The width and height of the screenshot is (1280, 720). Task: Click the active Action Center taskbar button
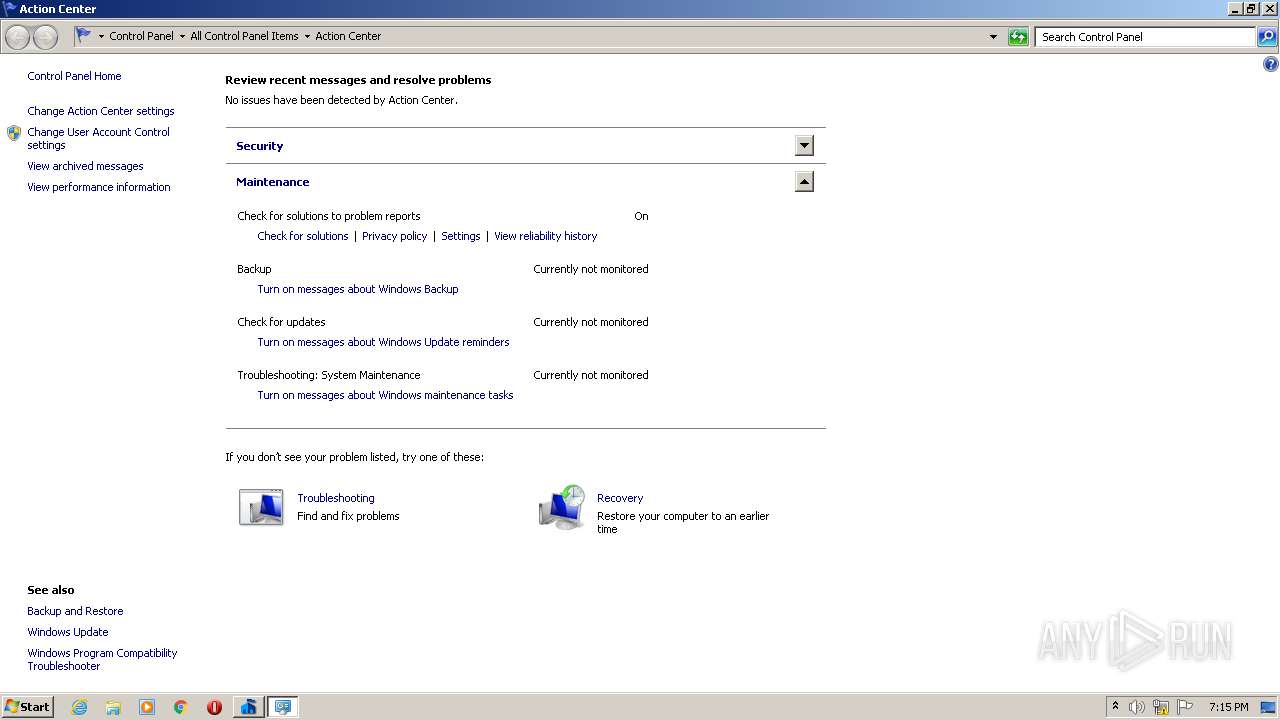pos(283,707)
